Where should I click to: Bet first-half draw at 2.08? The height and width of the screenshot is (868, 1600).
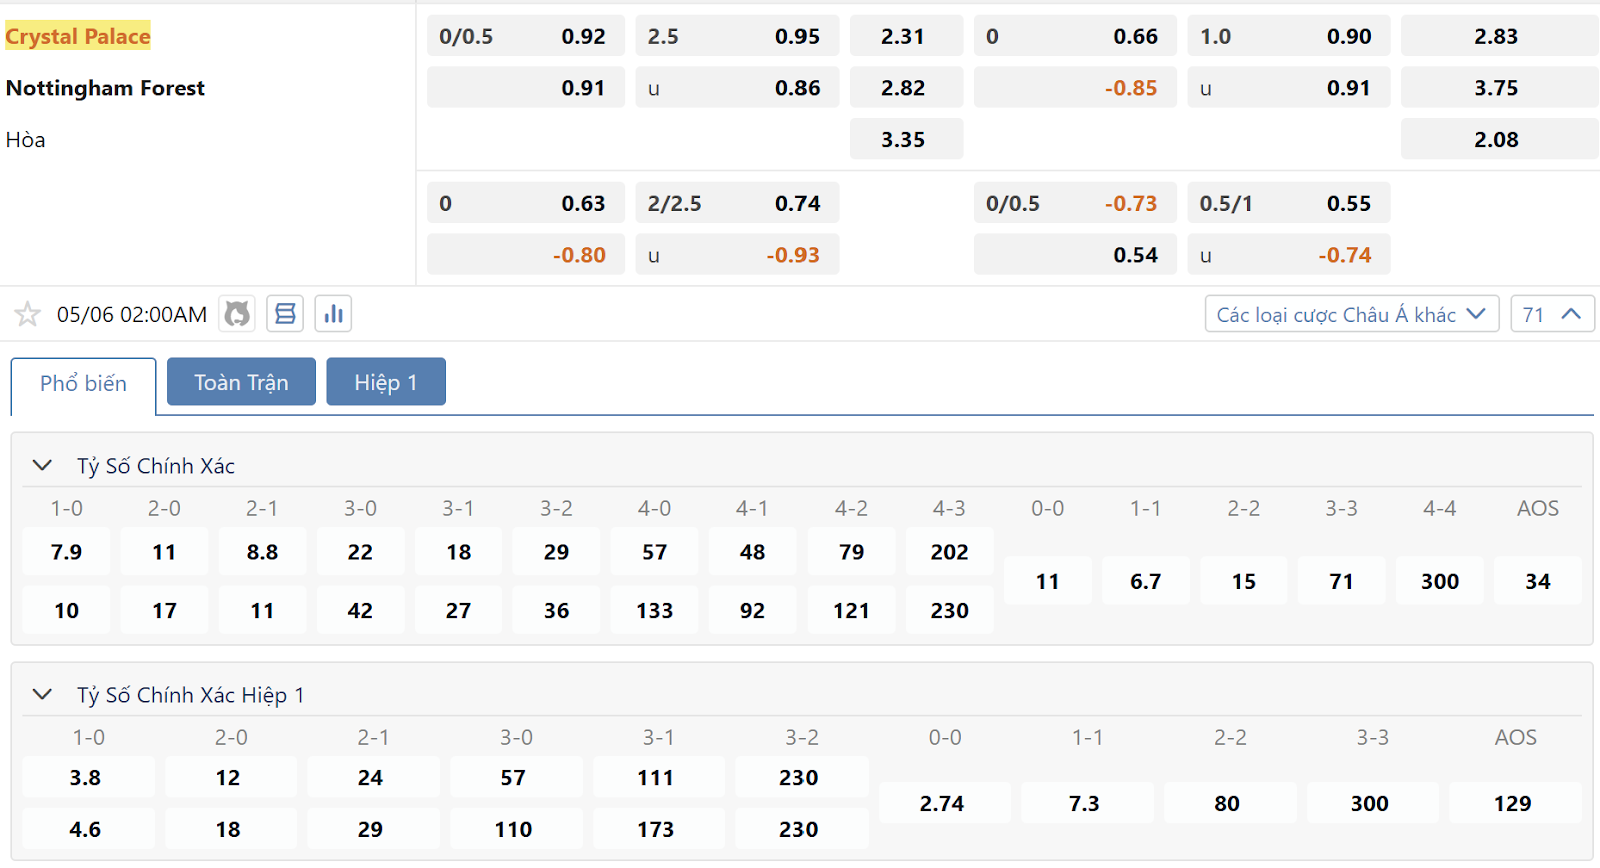coord(1499,140)
